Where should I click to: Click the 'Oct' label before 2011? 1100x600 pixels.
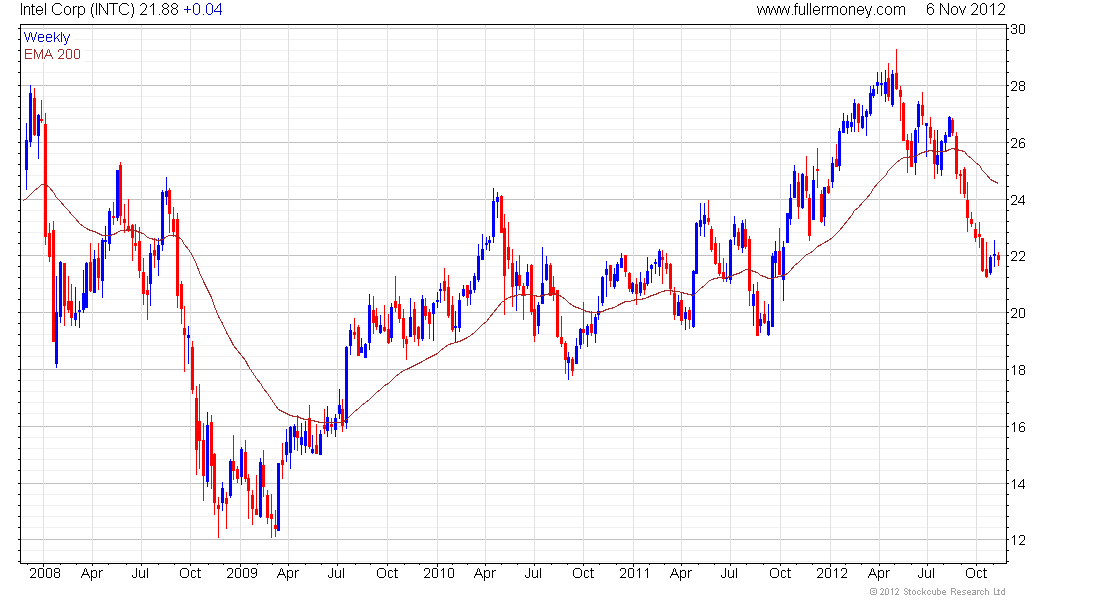[583, 573]
